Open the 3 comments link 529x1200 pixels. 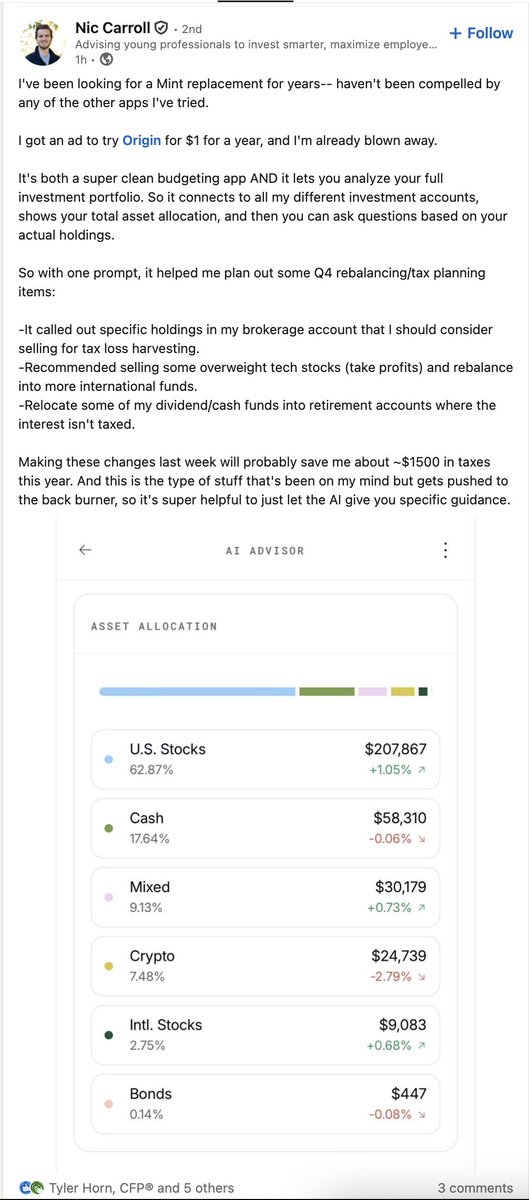coord(475,1188)
